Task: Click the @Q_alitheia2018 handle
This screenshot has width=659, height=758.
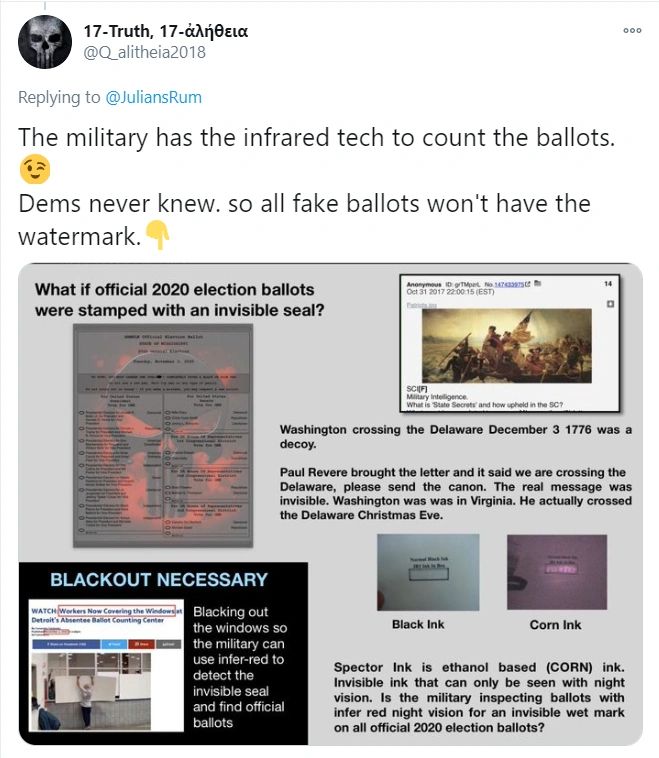Action: (145, 52)
